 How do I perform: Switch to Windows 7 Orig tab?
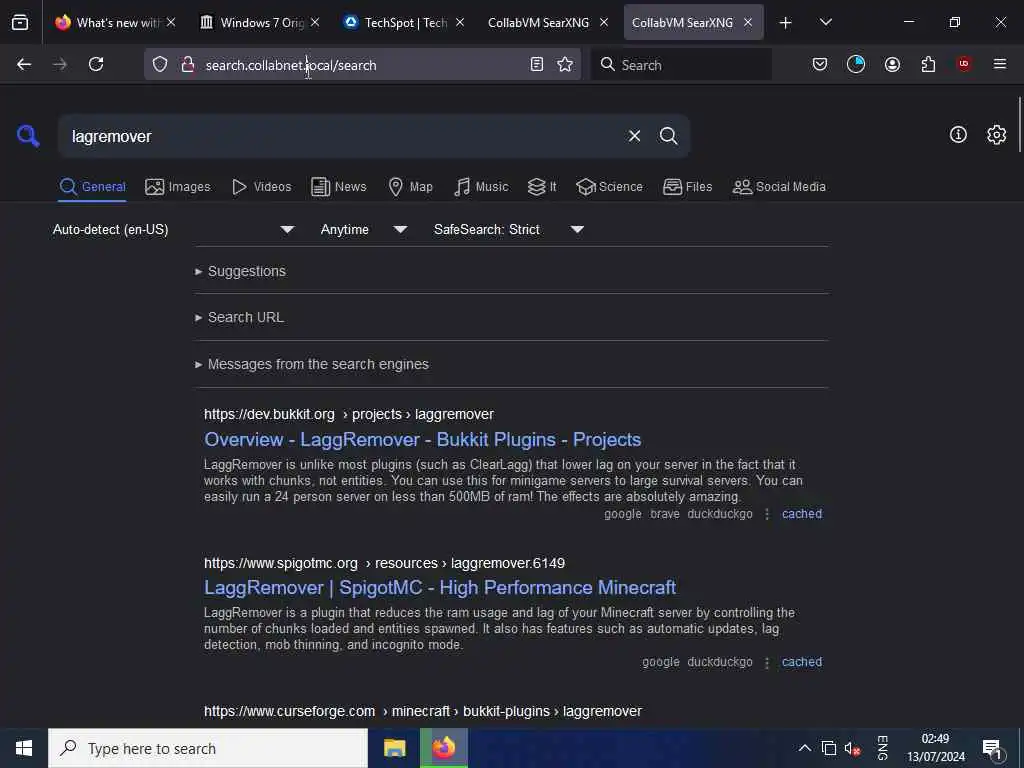point(261,23)
